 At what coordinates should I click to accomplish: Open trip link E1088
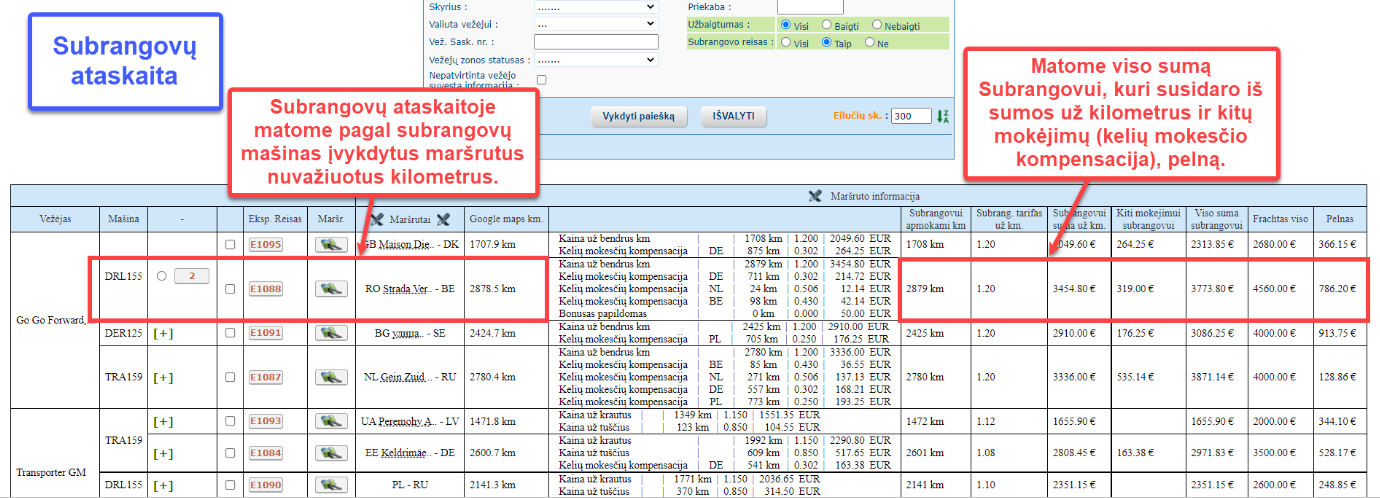point(267,289)
